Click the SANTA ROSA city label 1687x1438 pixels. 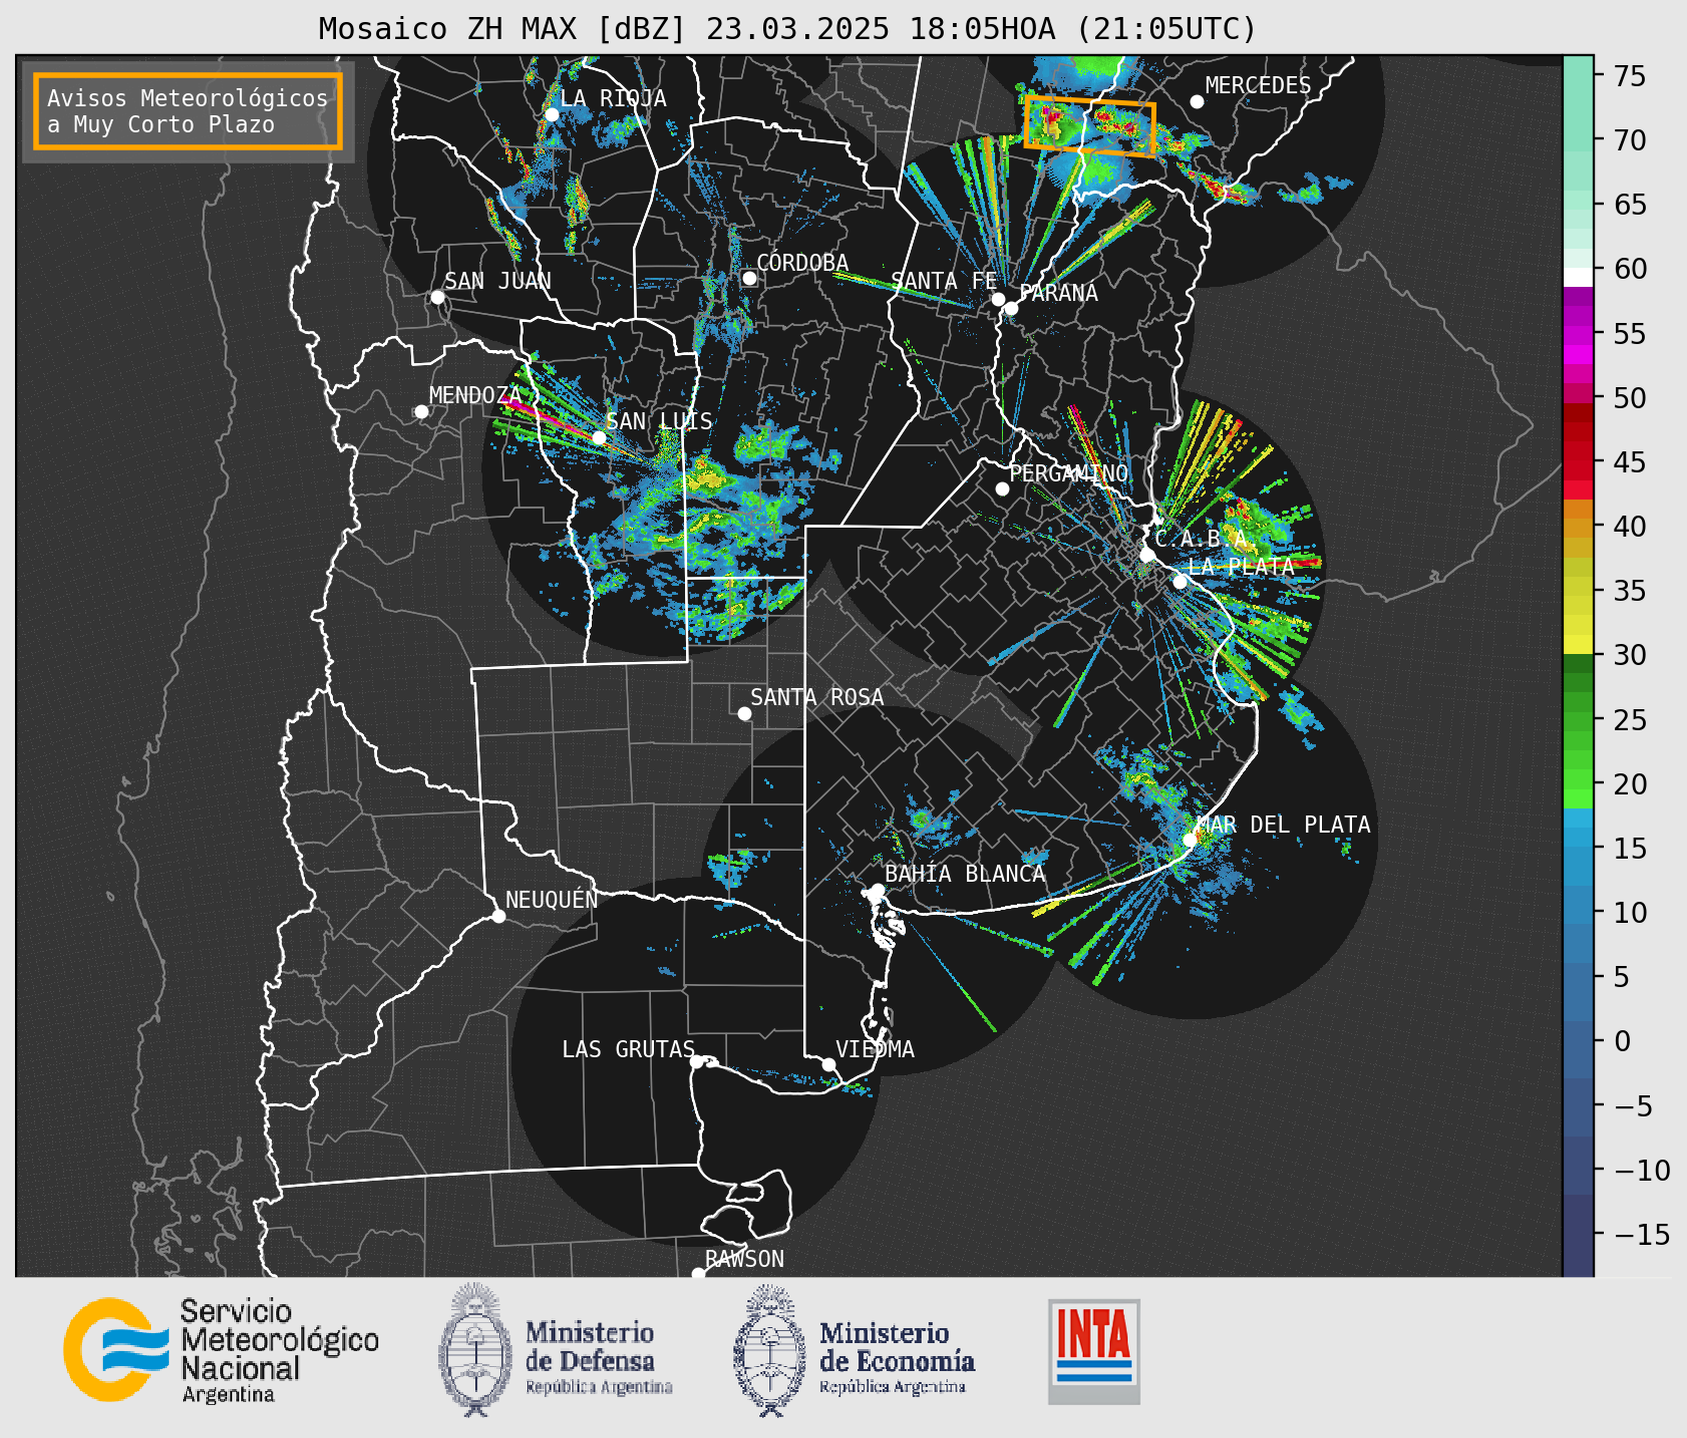(817, 697)
